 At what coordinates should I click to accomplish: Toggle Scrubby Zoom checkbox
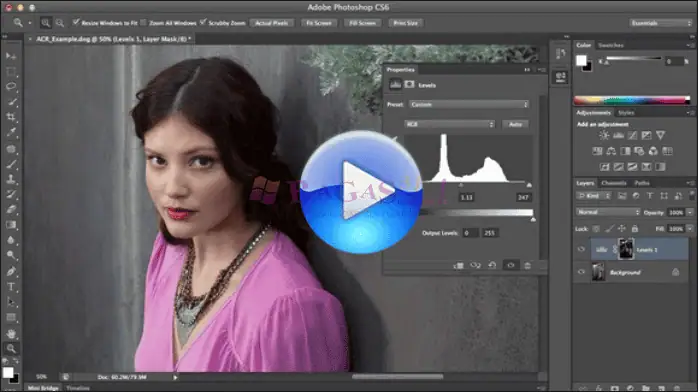[x=203, y=22]
